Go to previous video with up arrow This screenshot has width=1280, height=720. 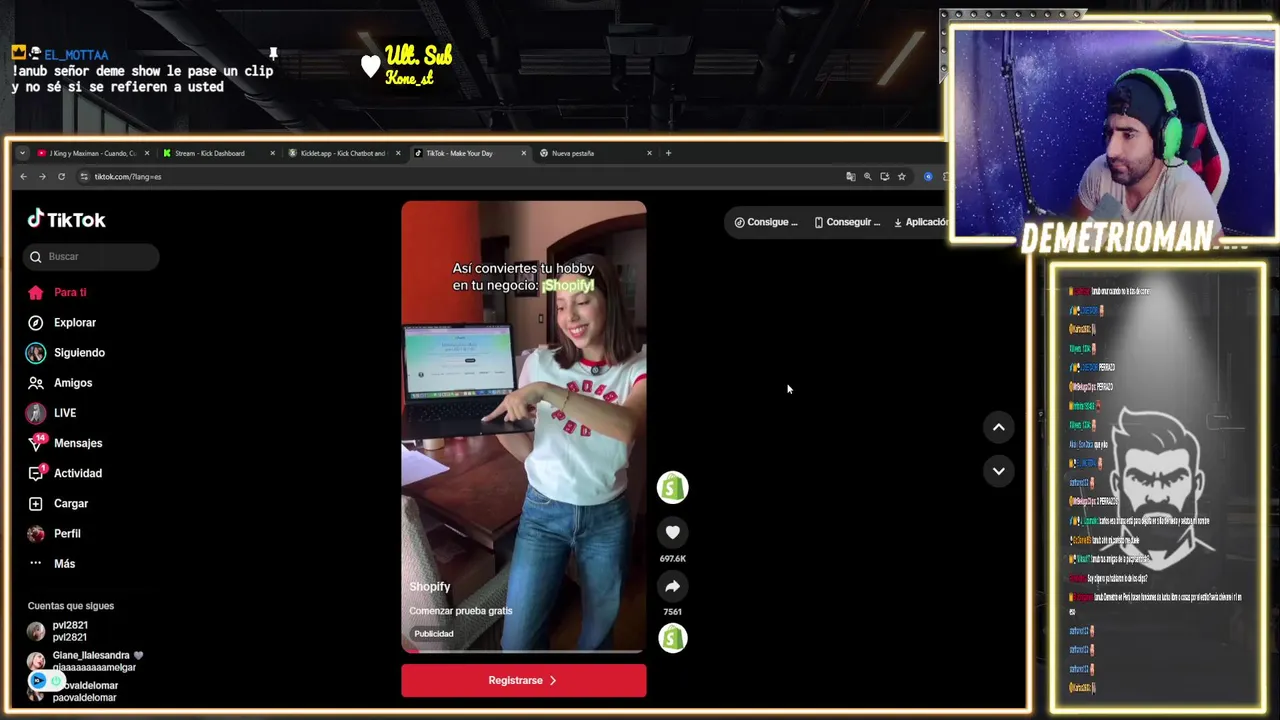click(998, 427)
